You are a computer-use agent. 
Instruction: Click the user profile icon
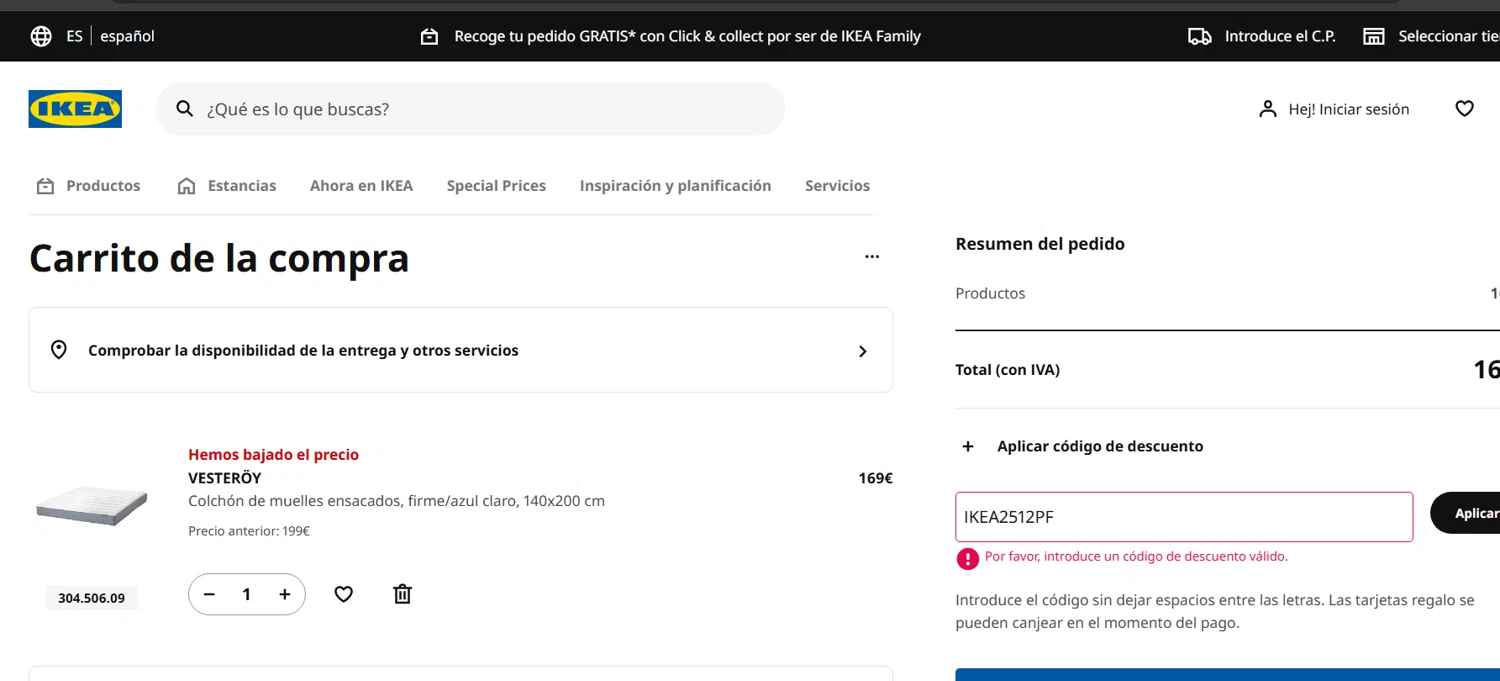click(1268, 109)
